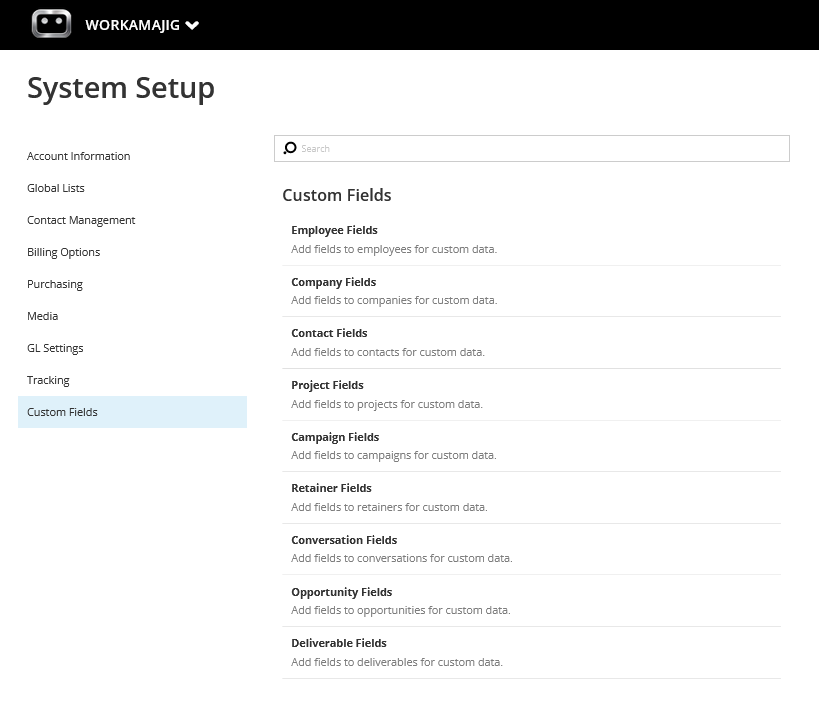The height and width of the screenshot is (704, 819).
Task: Open Opportunity Fields link
Action: 342,592
